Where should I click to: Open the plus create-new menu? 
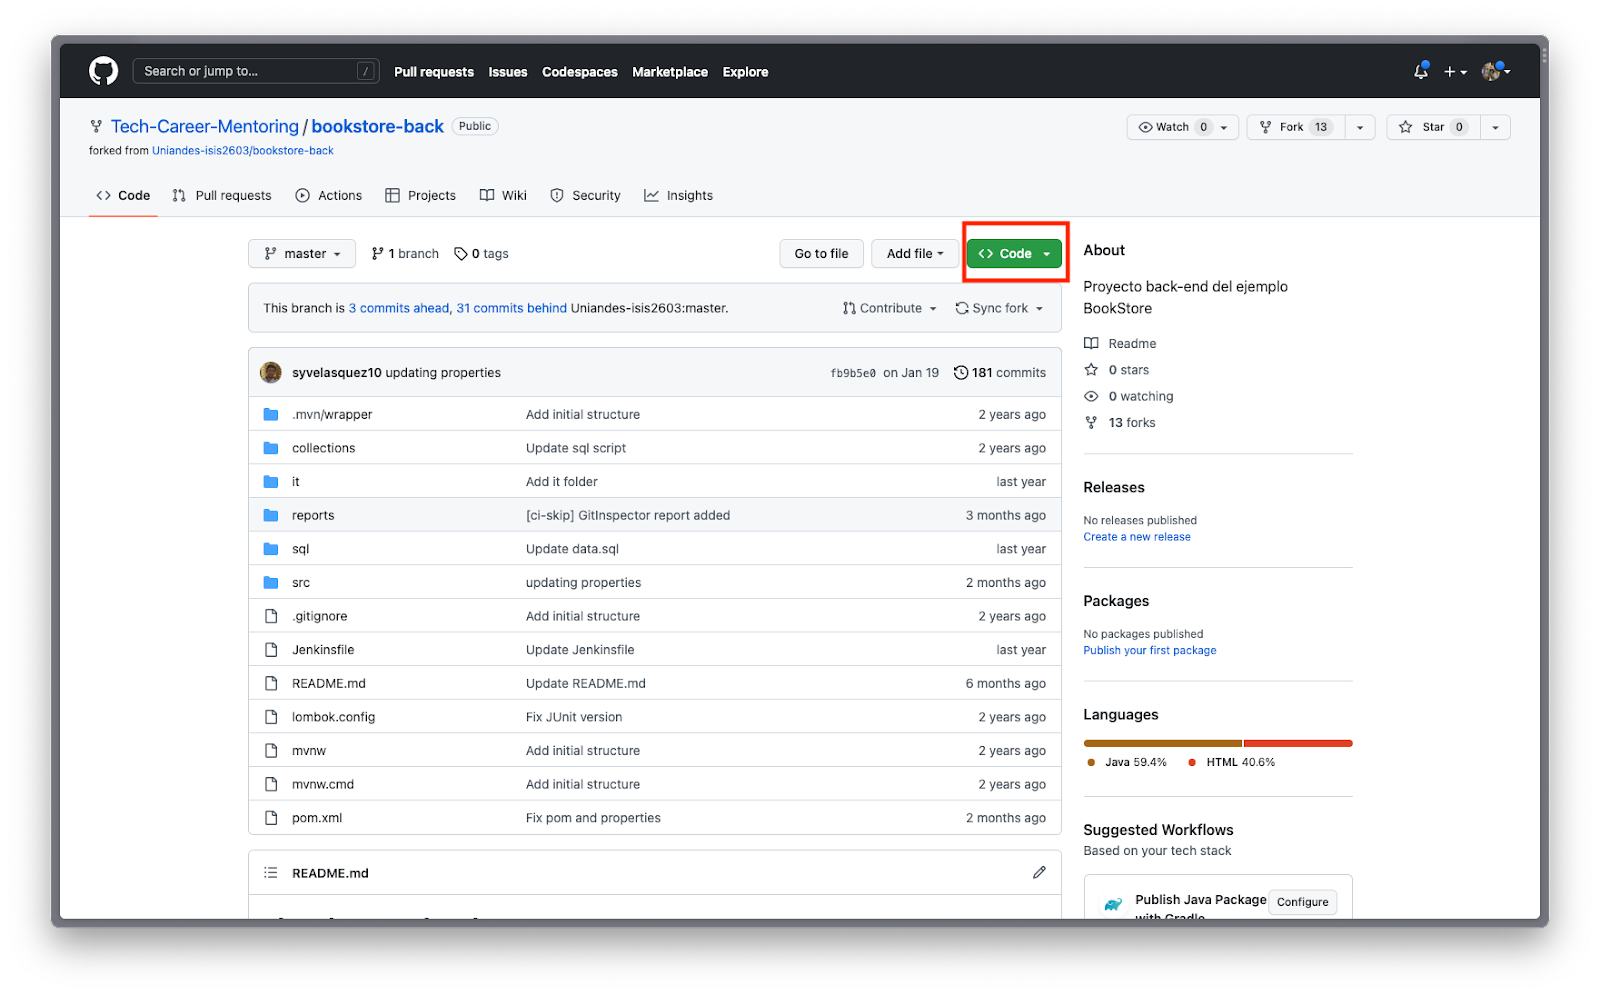[x=1455, y=72]
